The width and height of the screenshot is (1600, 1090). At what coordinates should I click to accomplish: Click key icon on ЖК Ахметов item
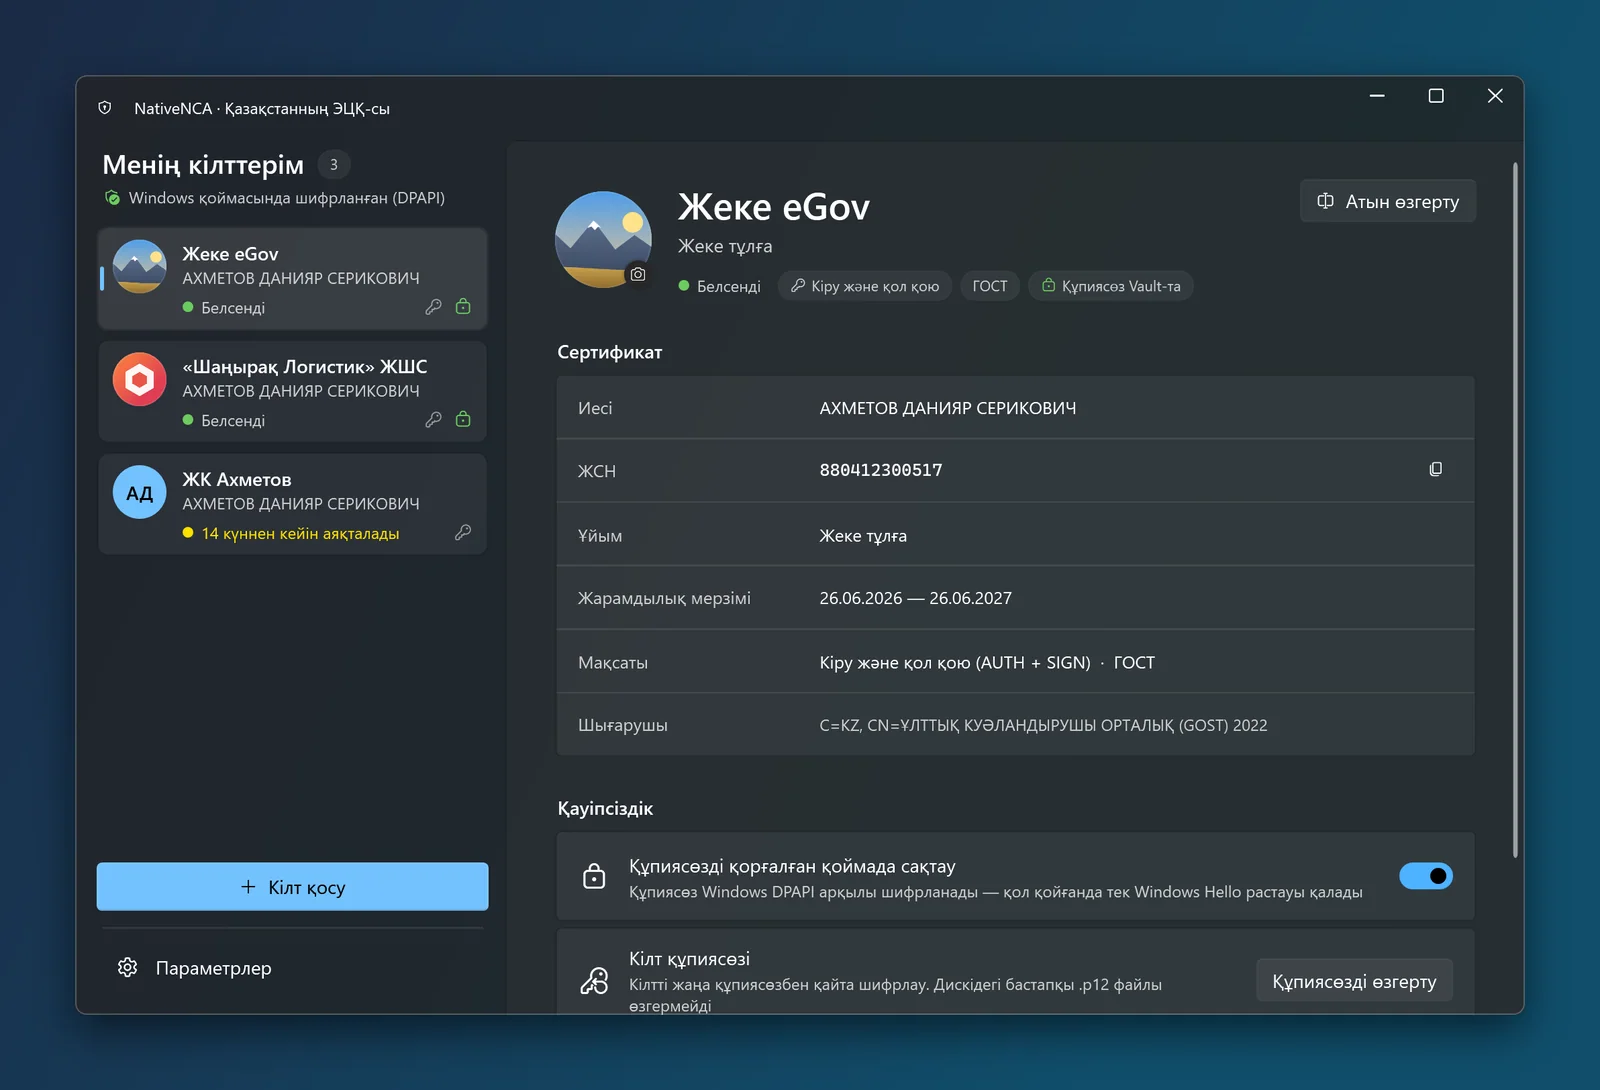click(x=463, y=532)
